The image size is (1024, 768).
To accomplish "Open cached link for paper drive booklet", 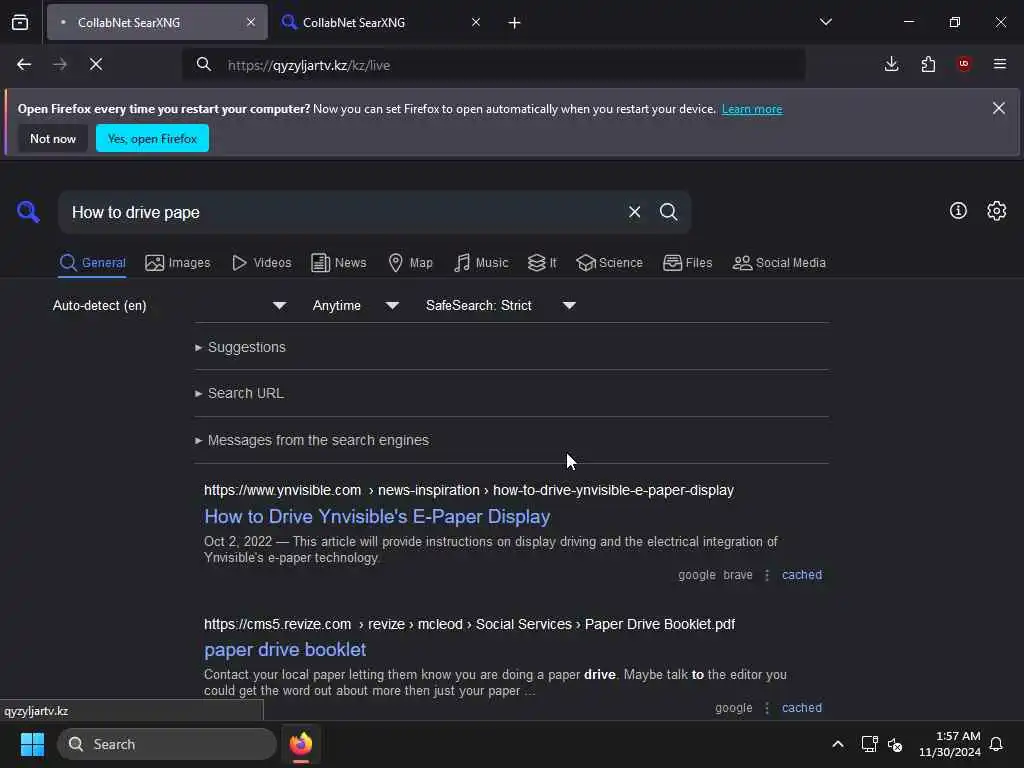I will click(802, 707).
